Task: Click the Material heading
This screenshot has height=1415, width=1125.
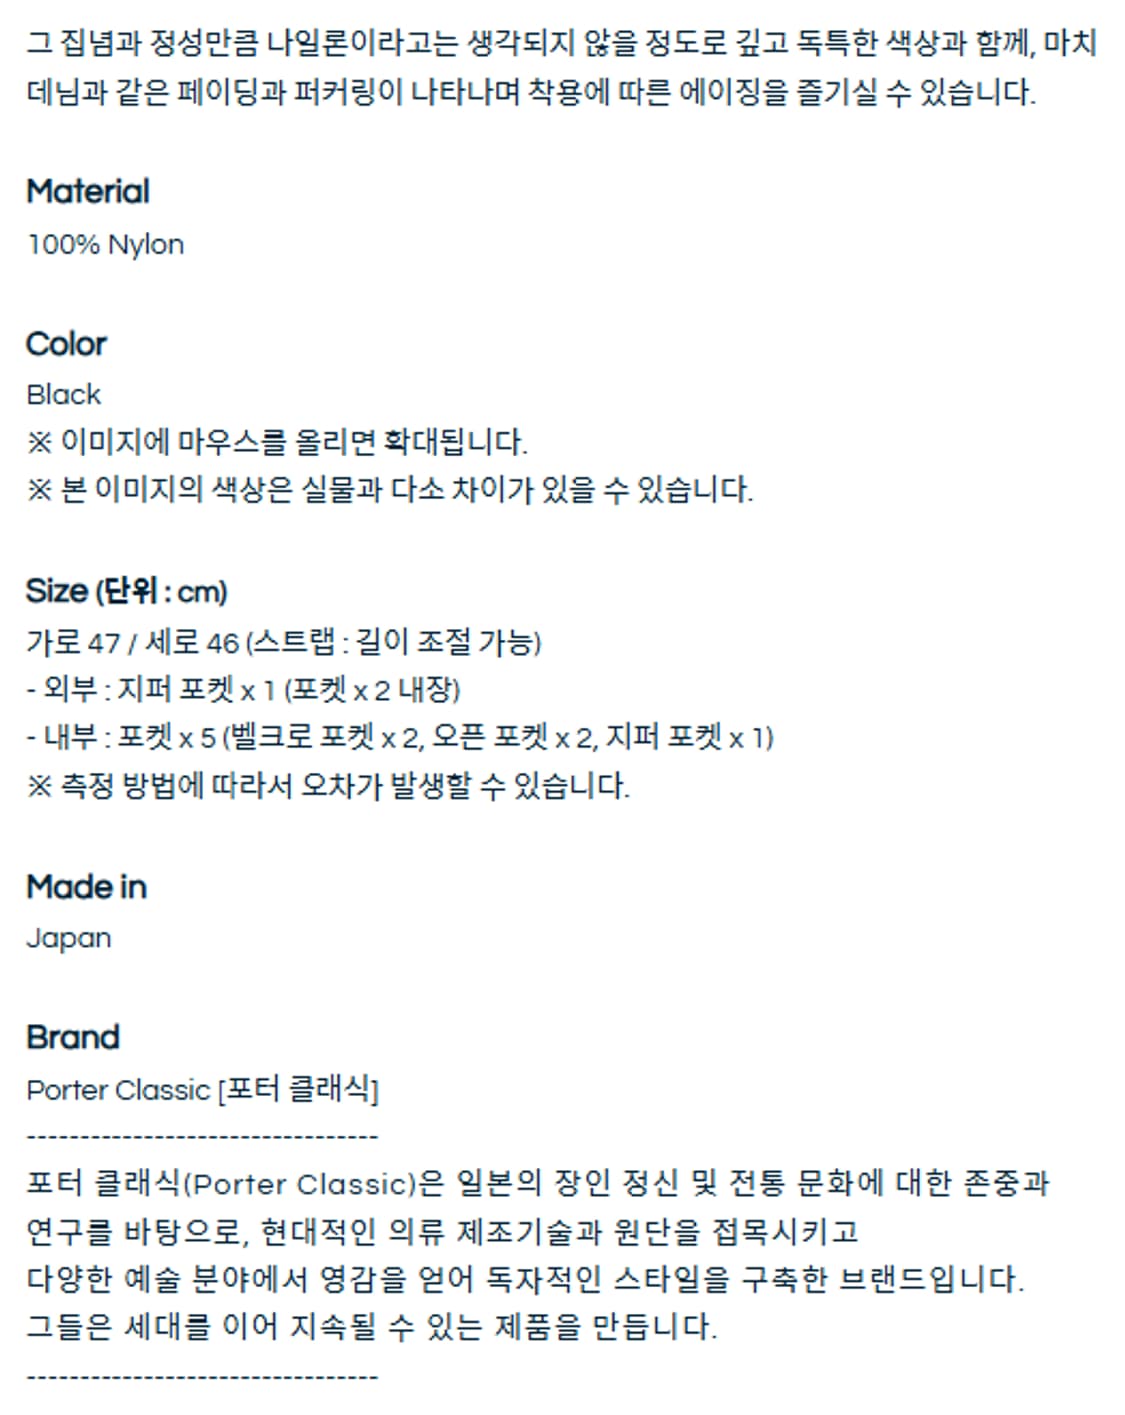Action: [88, 191]
